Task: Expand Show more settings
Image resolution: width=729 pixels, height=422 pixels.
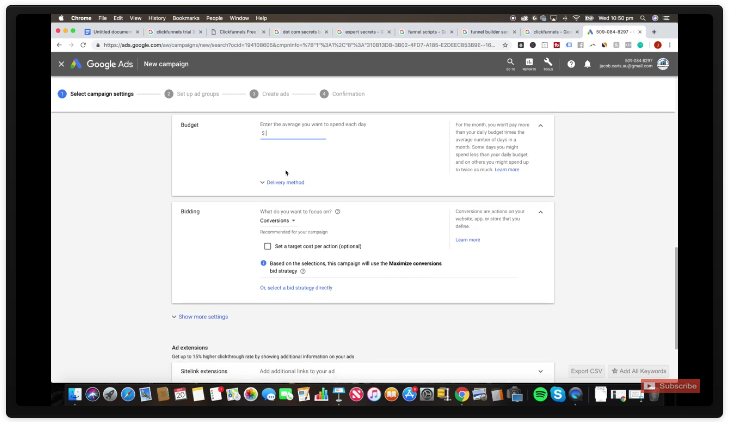Action: [200, 316]
